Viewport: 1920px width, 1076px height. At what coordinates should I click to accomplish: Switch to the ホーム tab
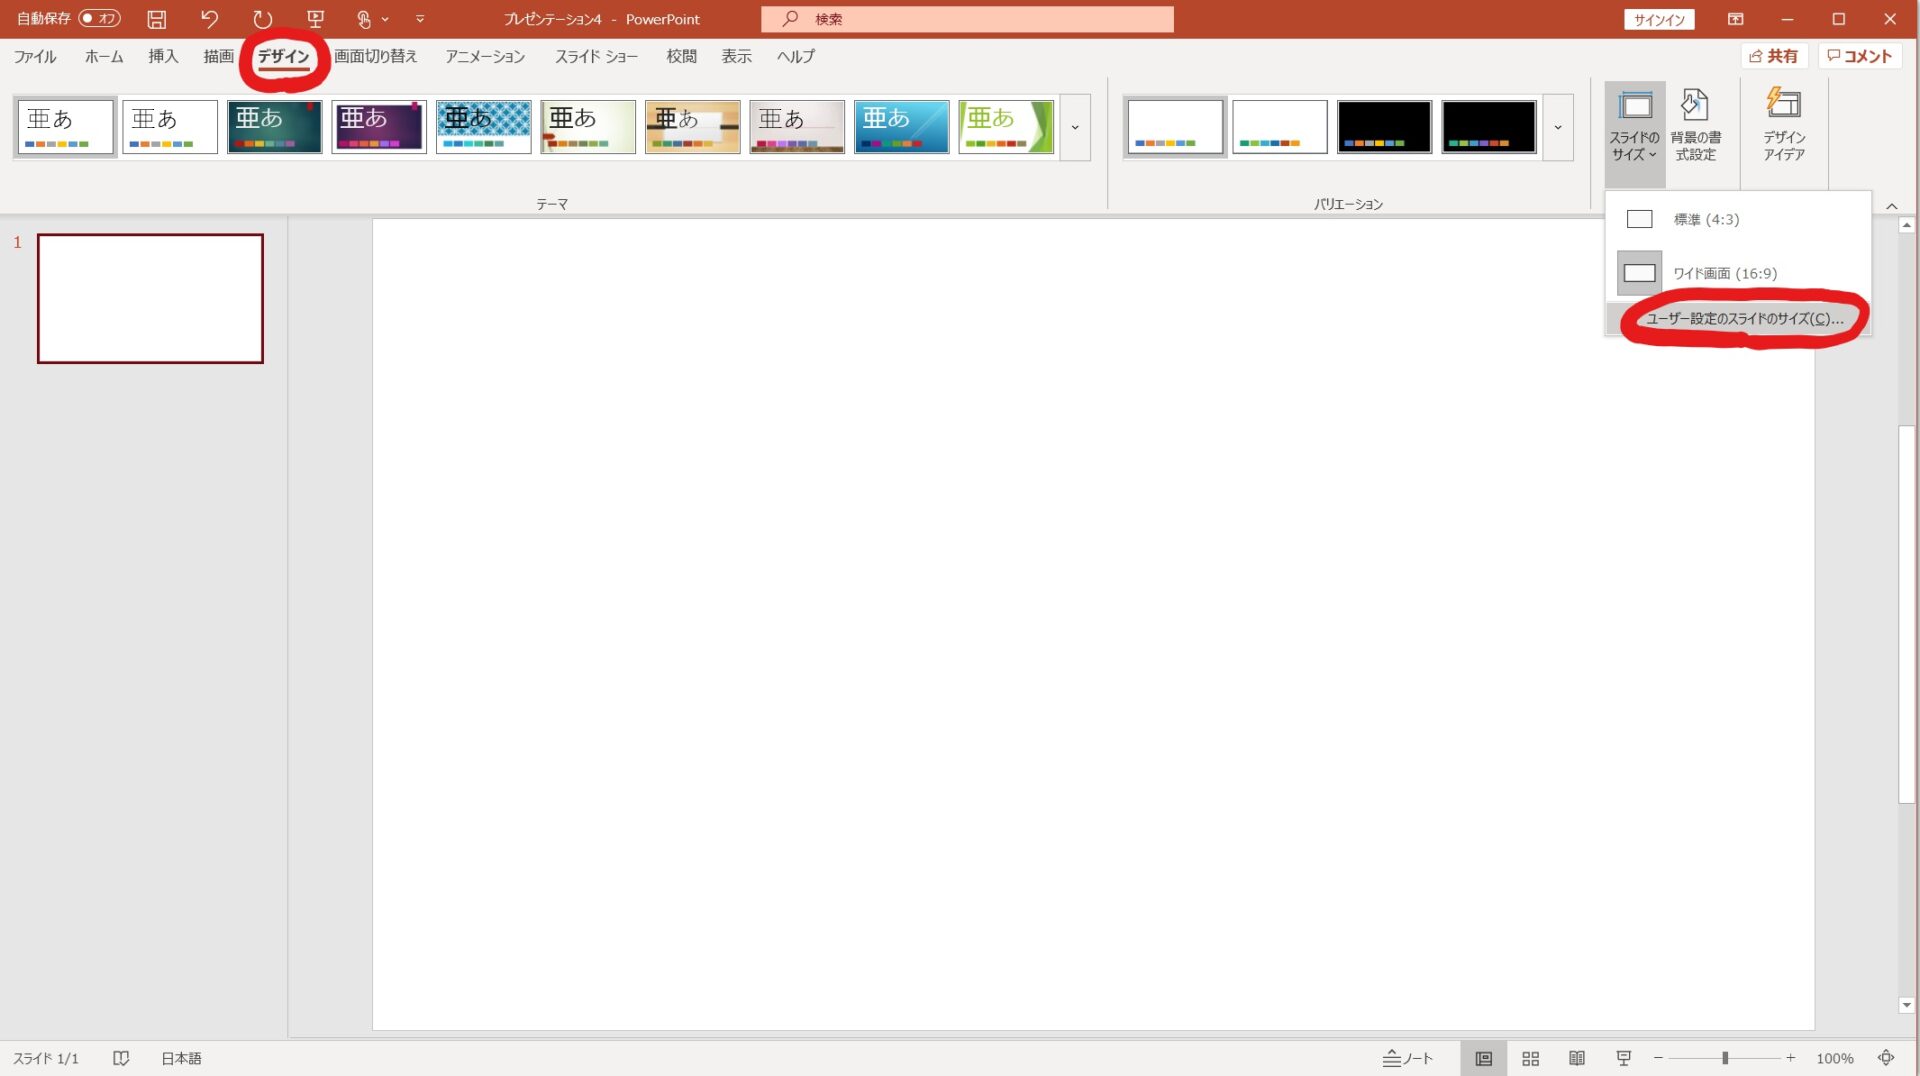point(104,56)
